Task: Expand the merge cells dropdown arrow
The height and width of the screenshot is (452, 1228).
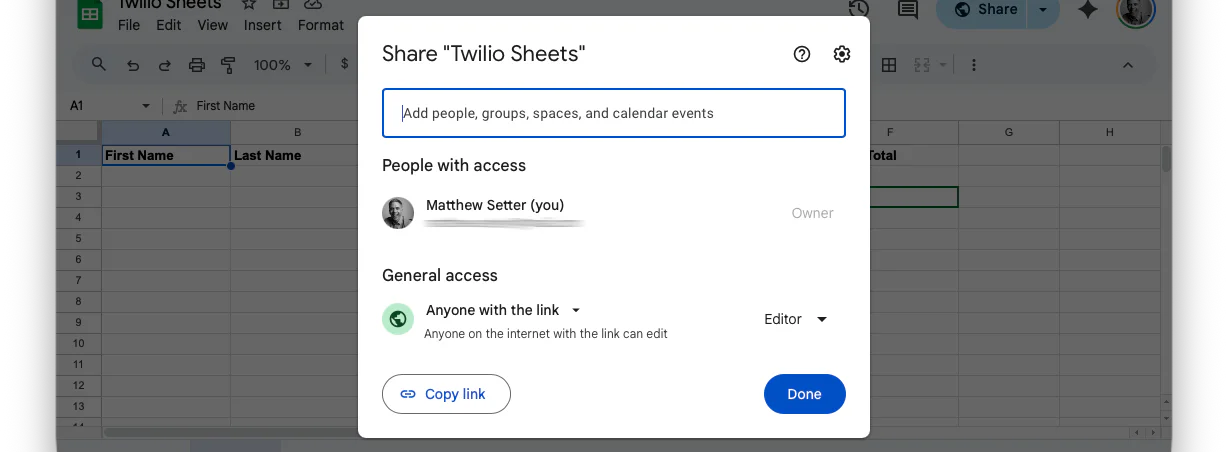Action: click(943, 65)
